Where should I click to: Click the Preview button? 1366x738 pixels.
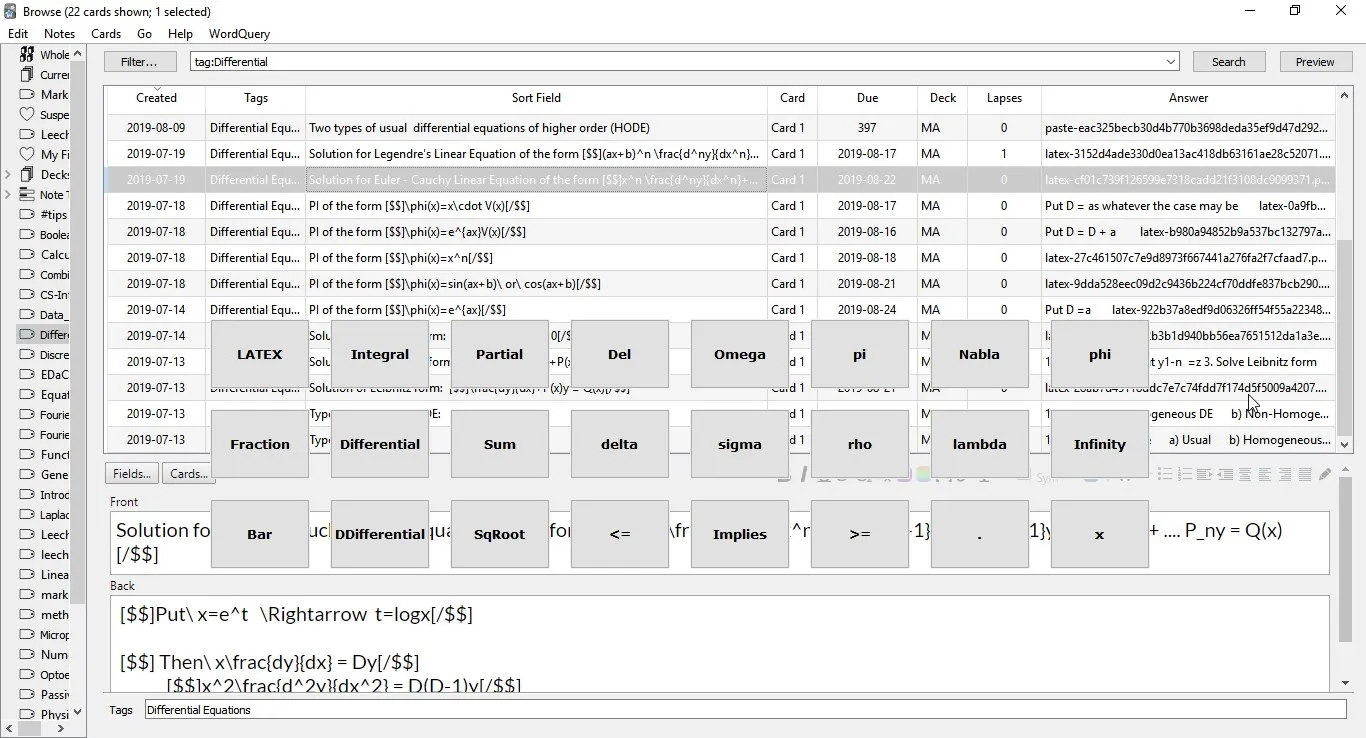click(1314, 62)
